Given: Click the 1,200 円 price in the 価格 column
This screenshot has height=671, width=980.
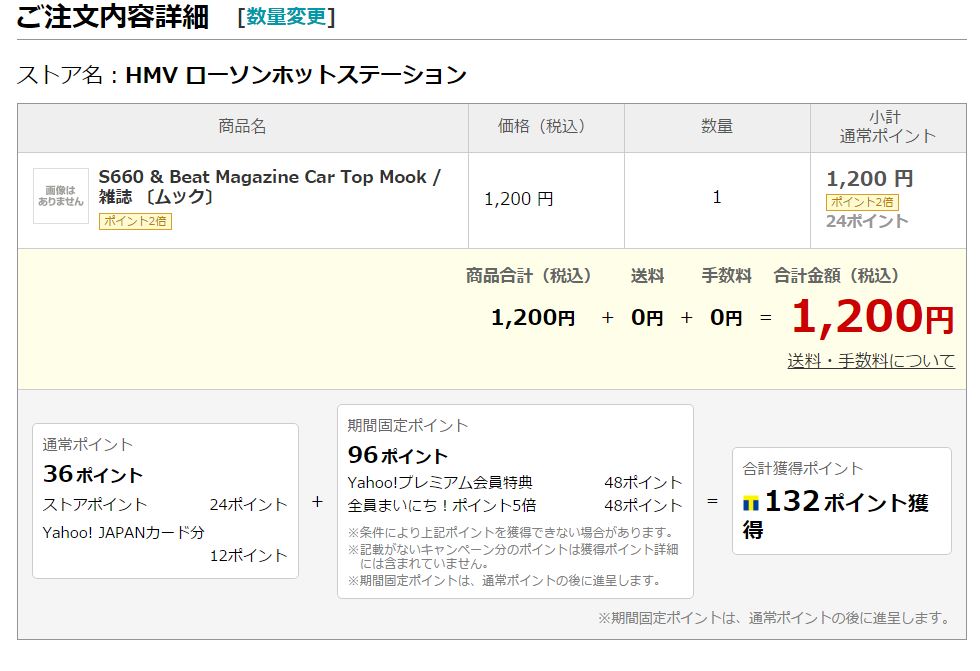Looking at the screenshot, I should [x=519, y=199].
